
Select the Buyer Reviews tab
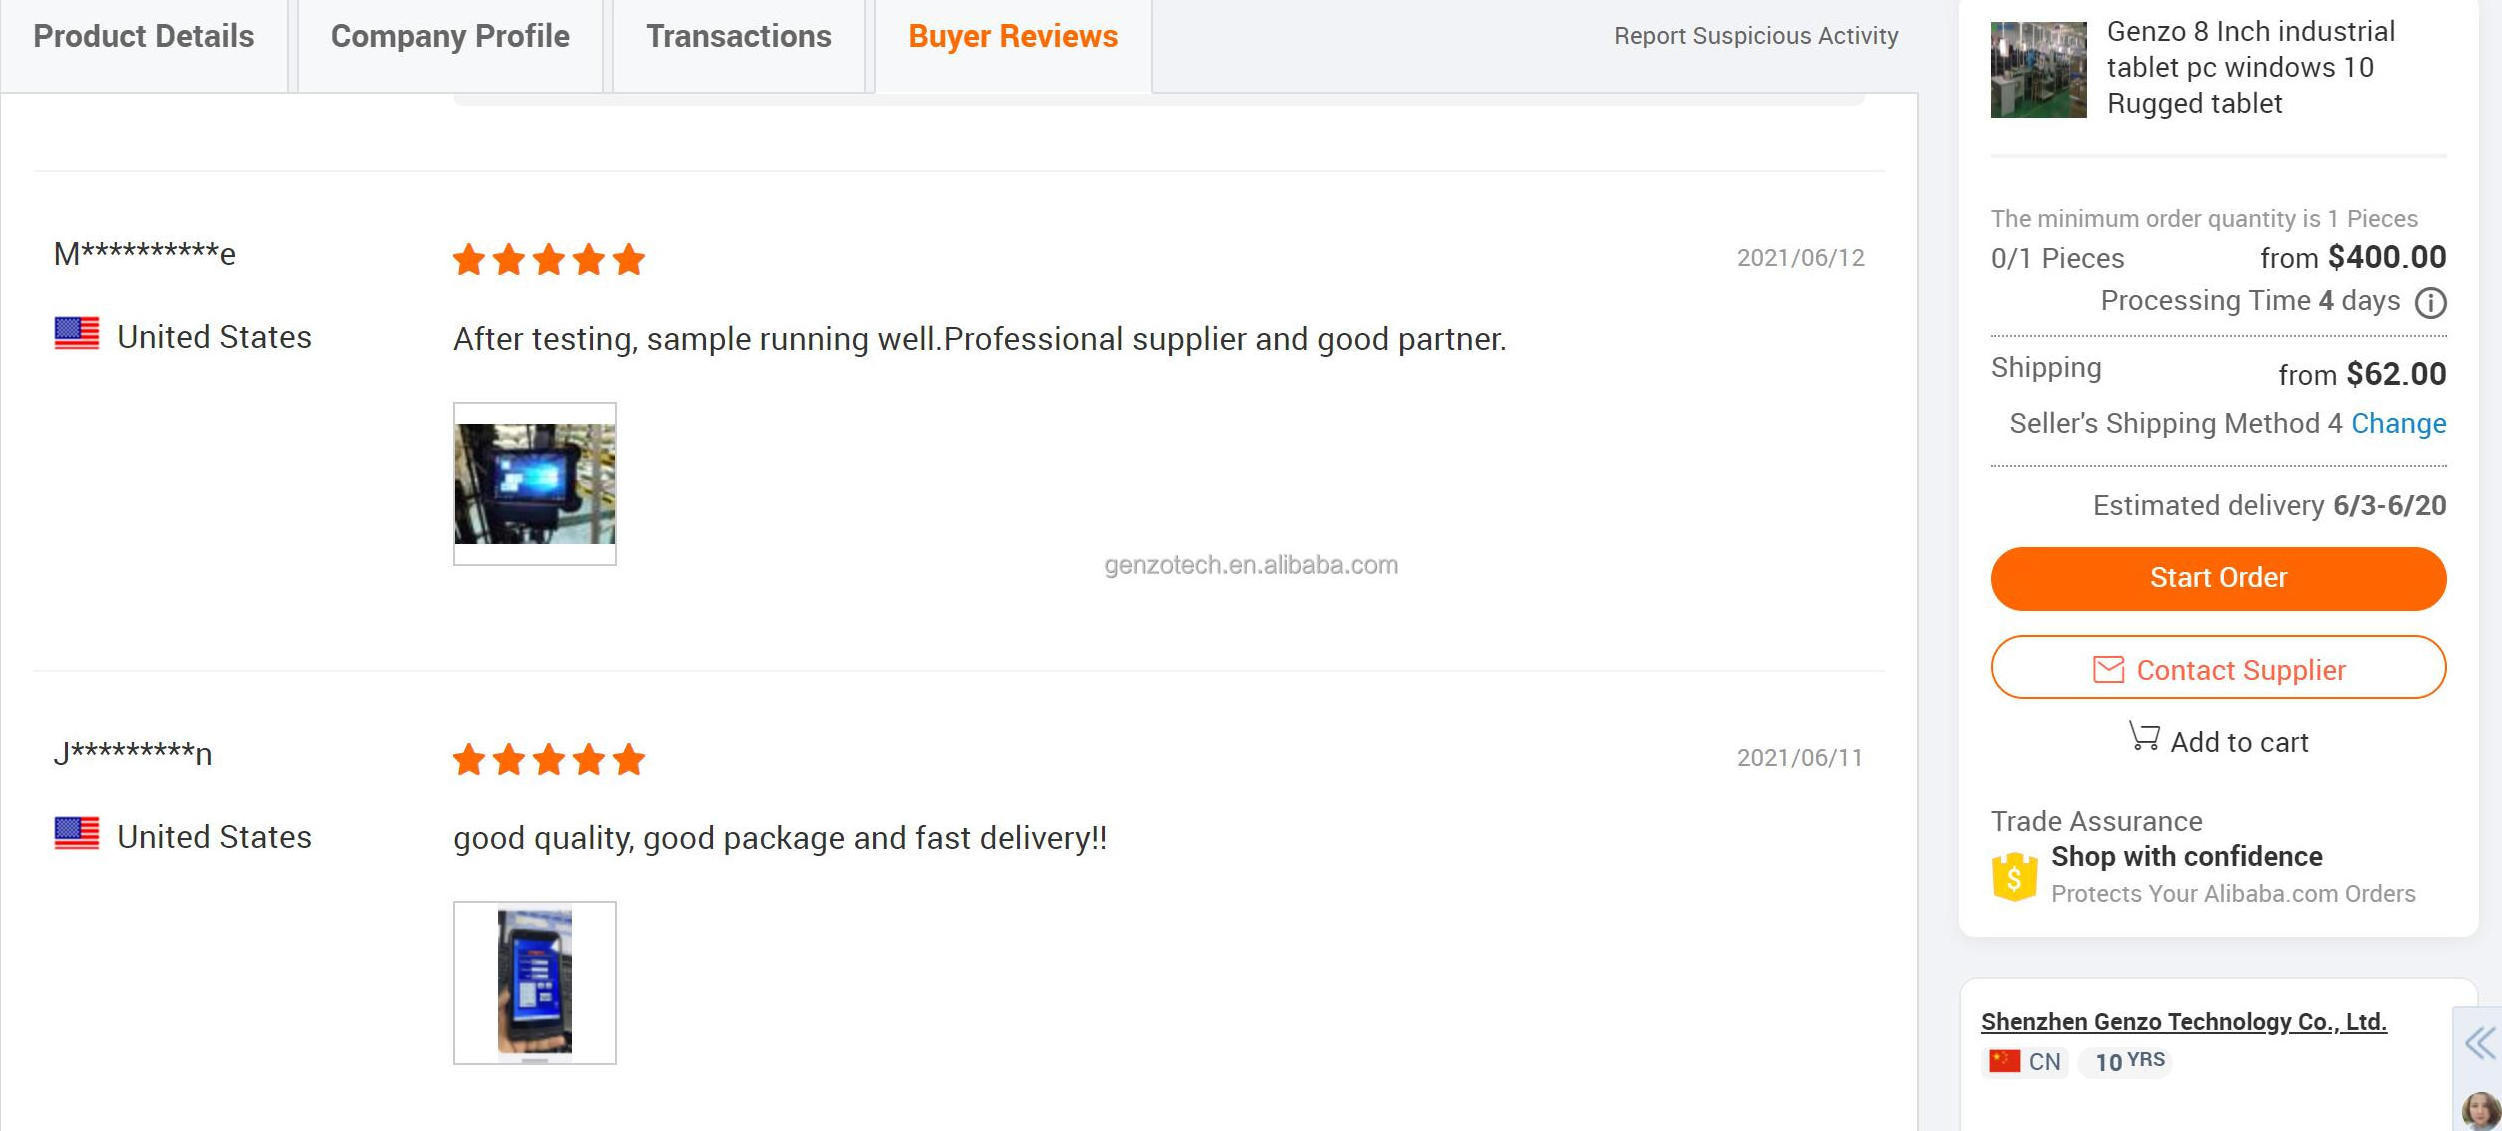pyautogui.click(x=1012, y=37)
